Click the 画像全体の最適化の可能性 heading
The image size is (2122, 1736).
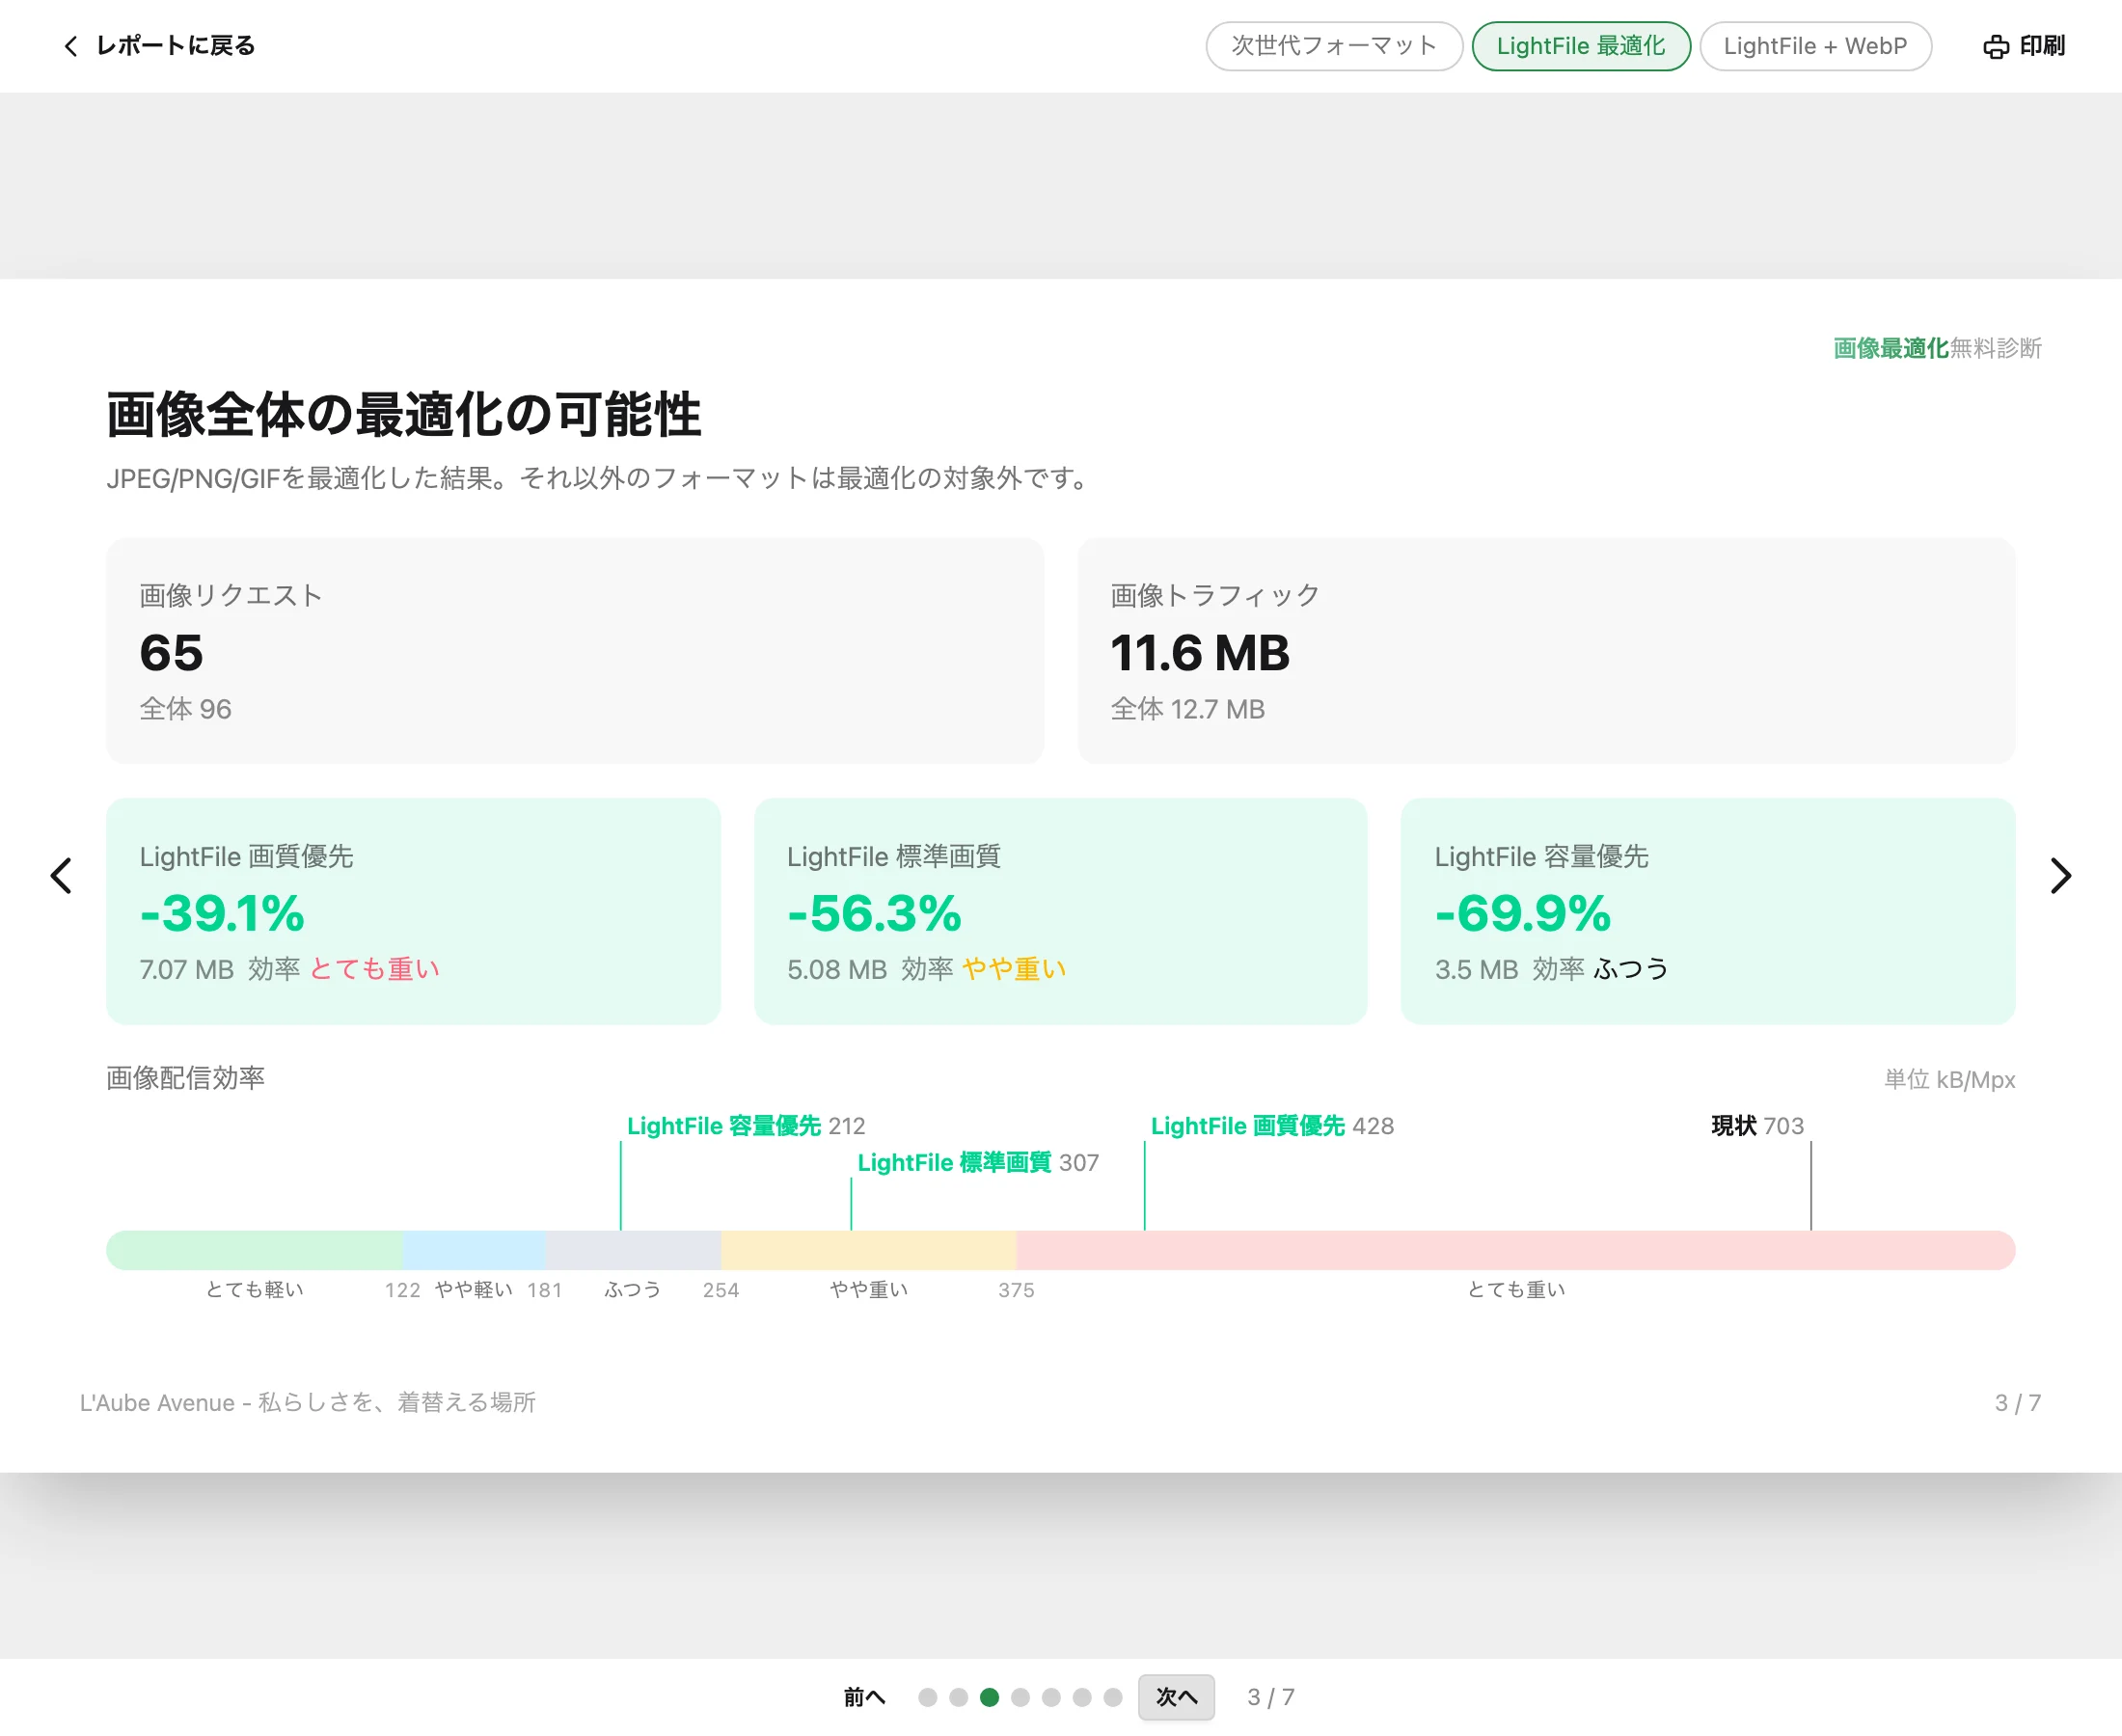click(403, 414)
